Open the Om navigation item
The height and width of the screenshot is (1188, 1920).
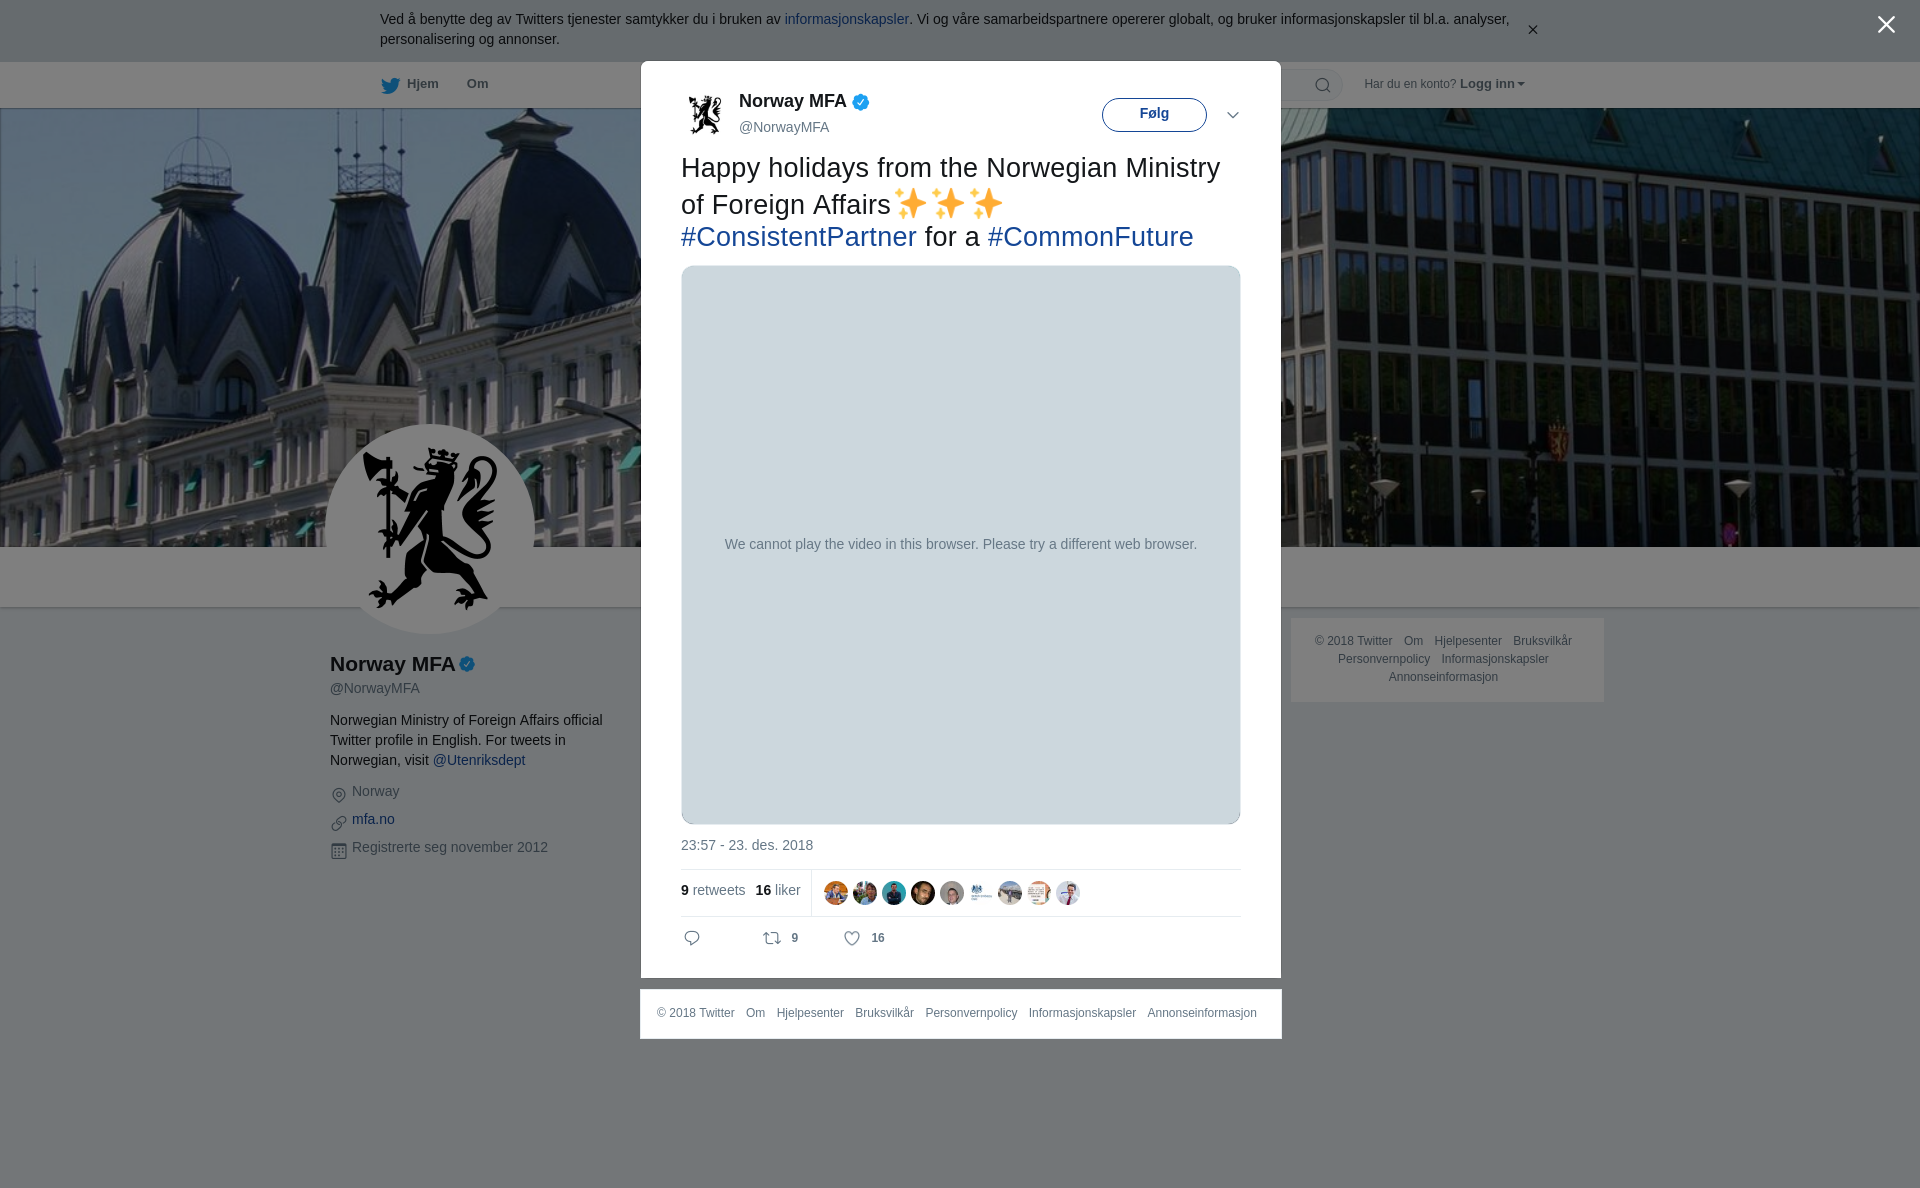coord(477,84)
